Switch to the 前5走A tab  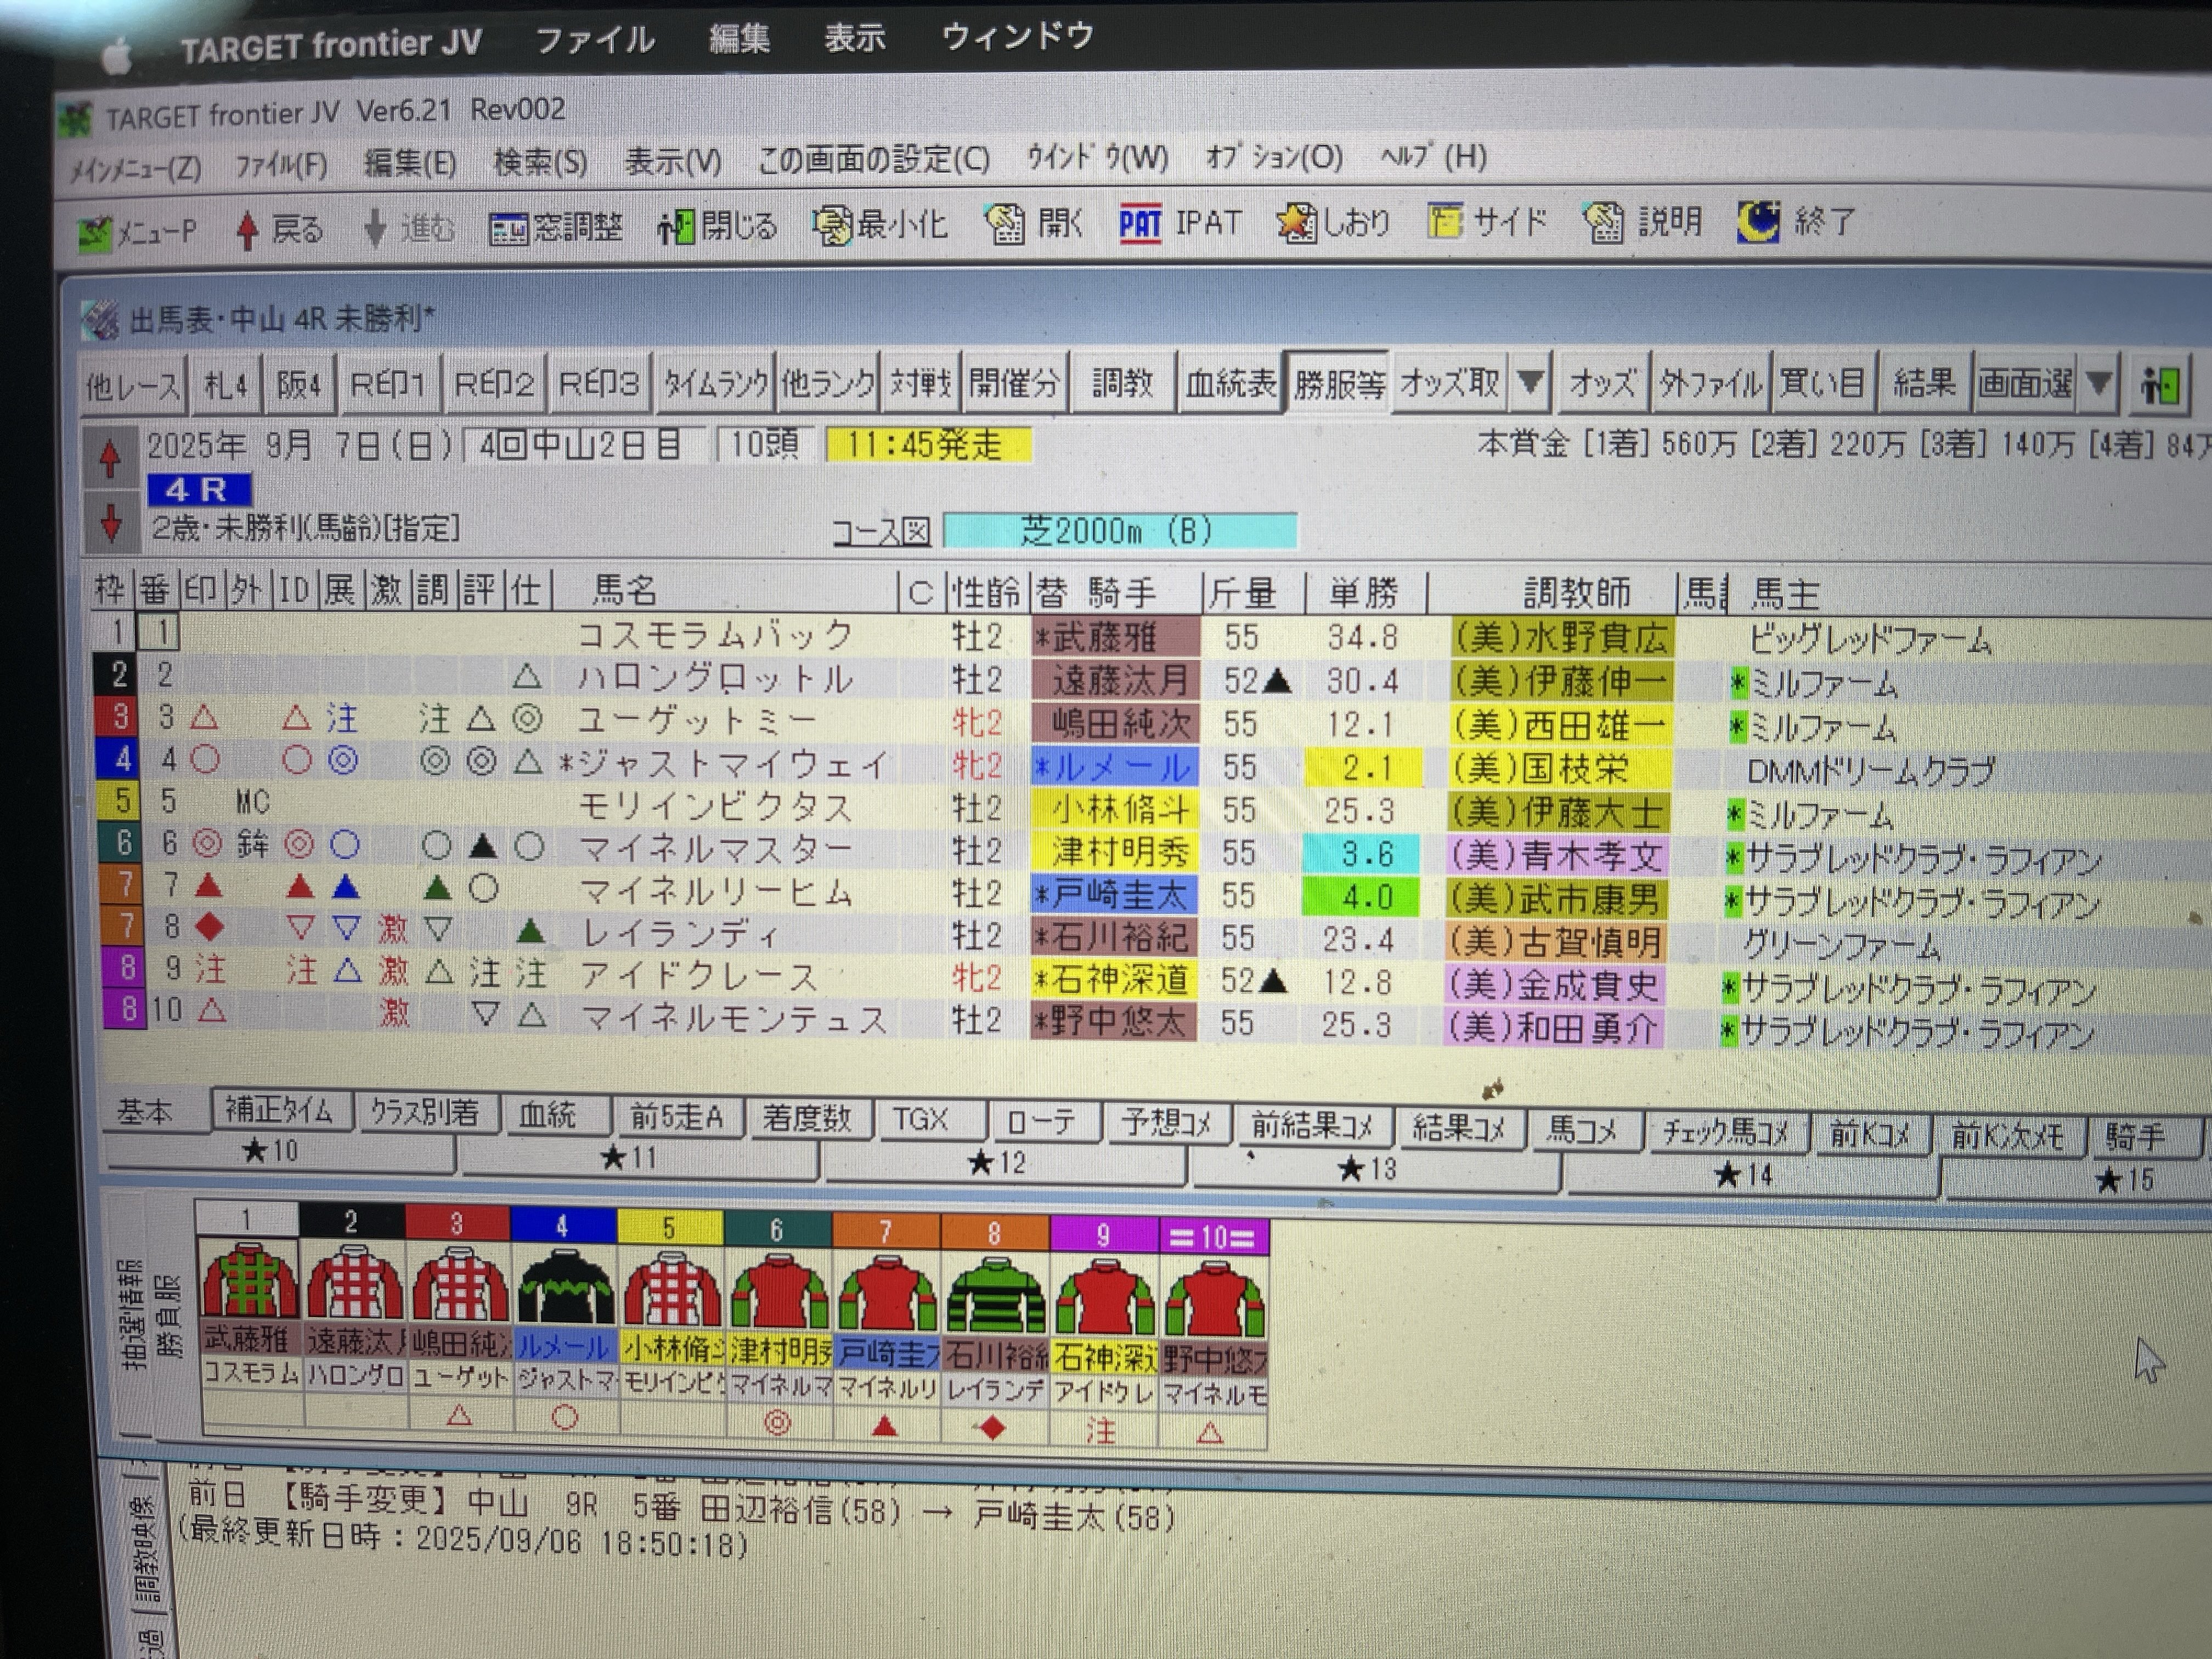click(x=676, y=1117)
